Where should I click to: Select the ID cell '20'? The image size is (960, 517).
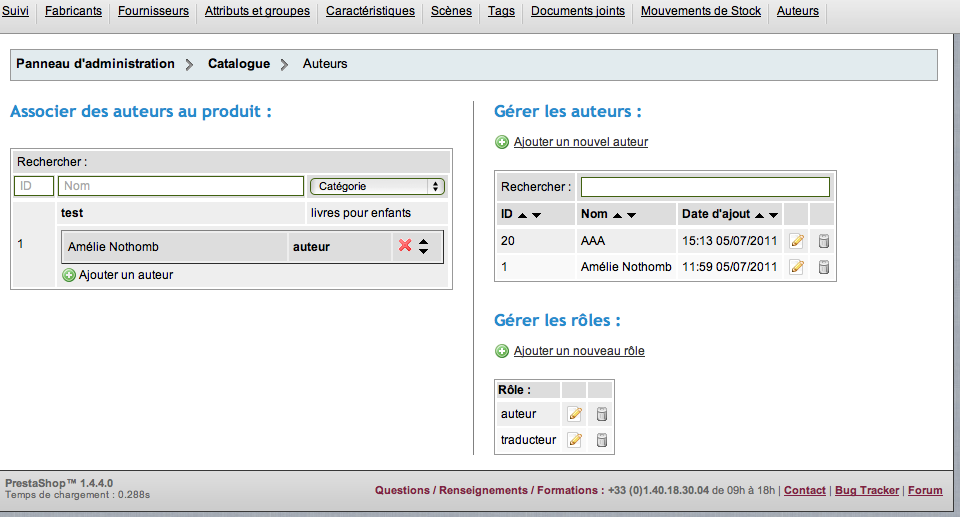click(508, 241)
